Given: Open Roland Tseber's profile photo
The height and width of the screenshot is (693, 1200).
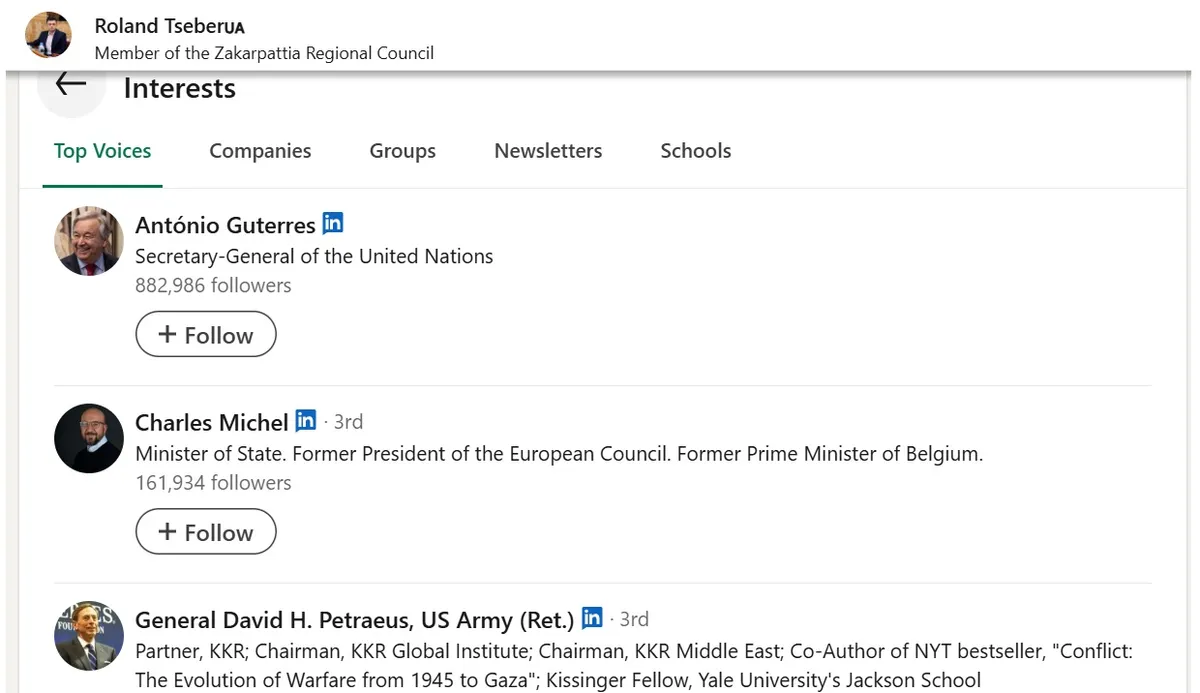Looking at the screenshot, I should coord(48,35).
